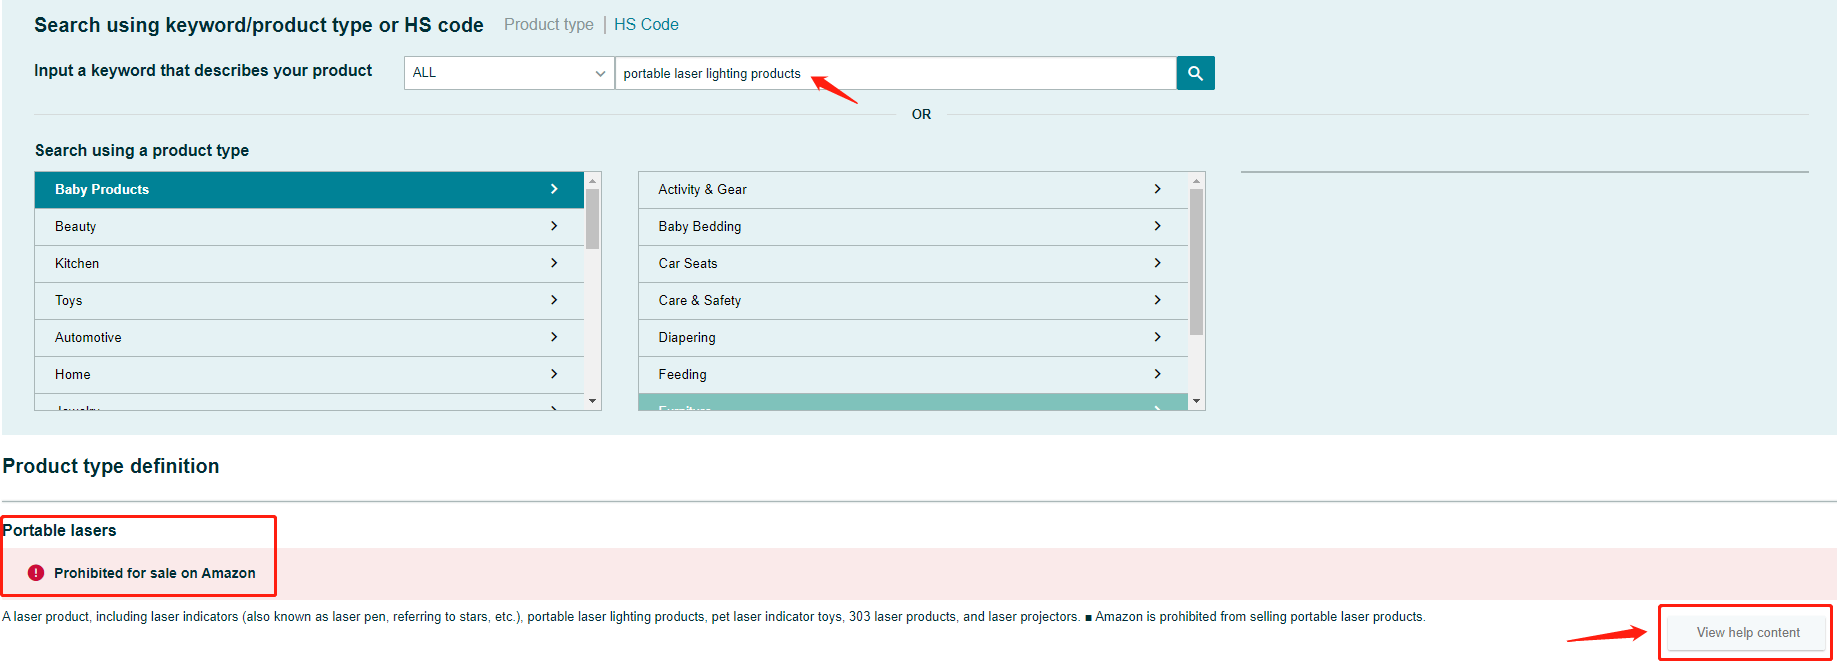Switch to HS Code tab
This screenshot has width=1837, height=664.
(x=646, y=24)
